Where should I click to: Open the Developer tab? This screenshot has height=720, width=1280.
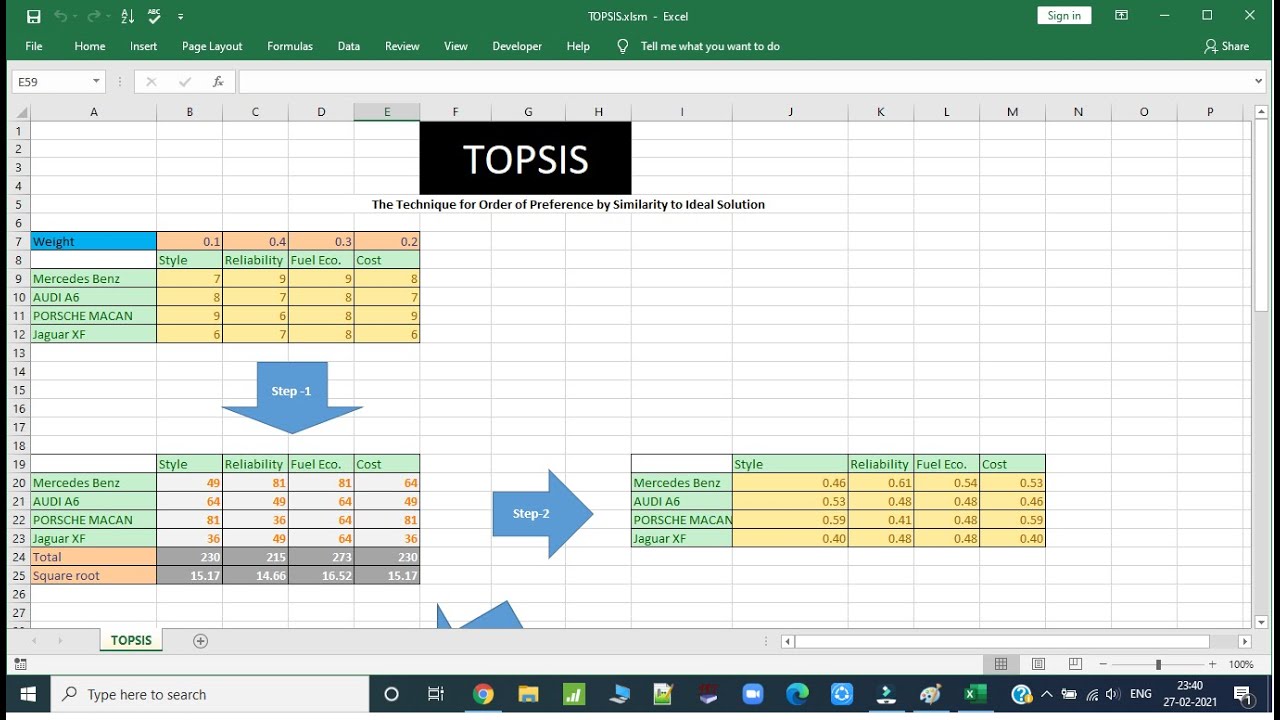coord(517,46)
